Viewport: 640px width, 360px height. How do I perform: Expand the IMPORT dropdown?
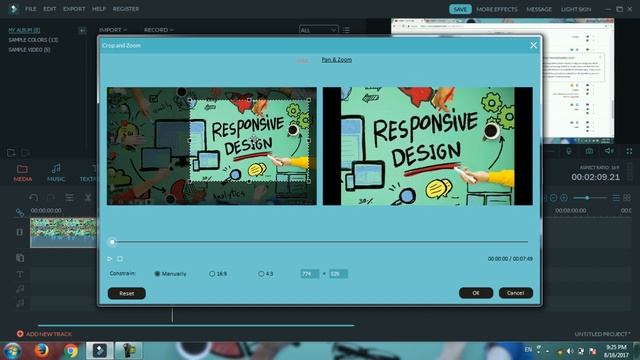tap(113, 30)
